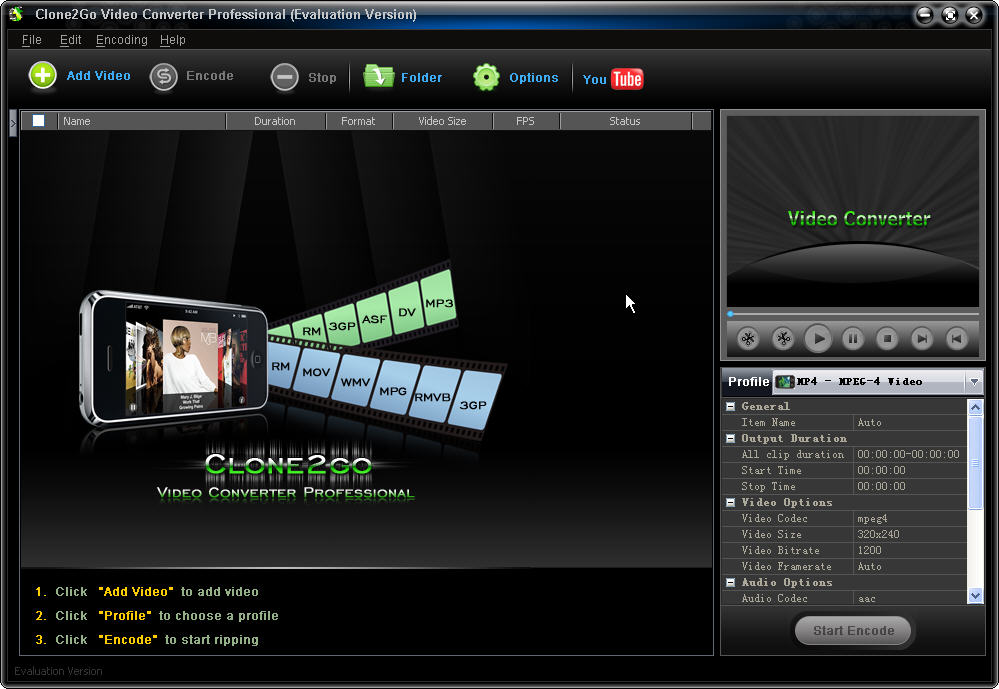
Task: Click the Options label in toolbar
Action: [x=533, y=78]
